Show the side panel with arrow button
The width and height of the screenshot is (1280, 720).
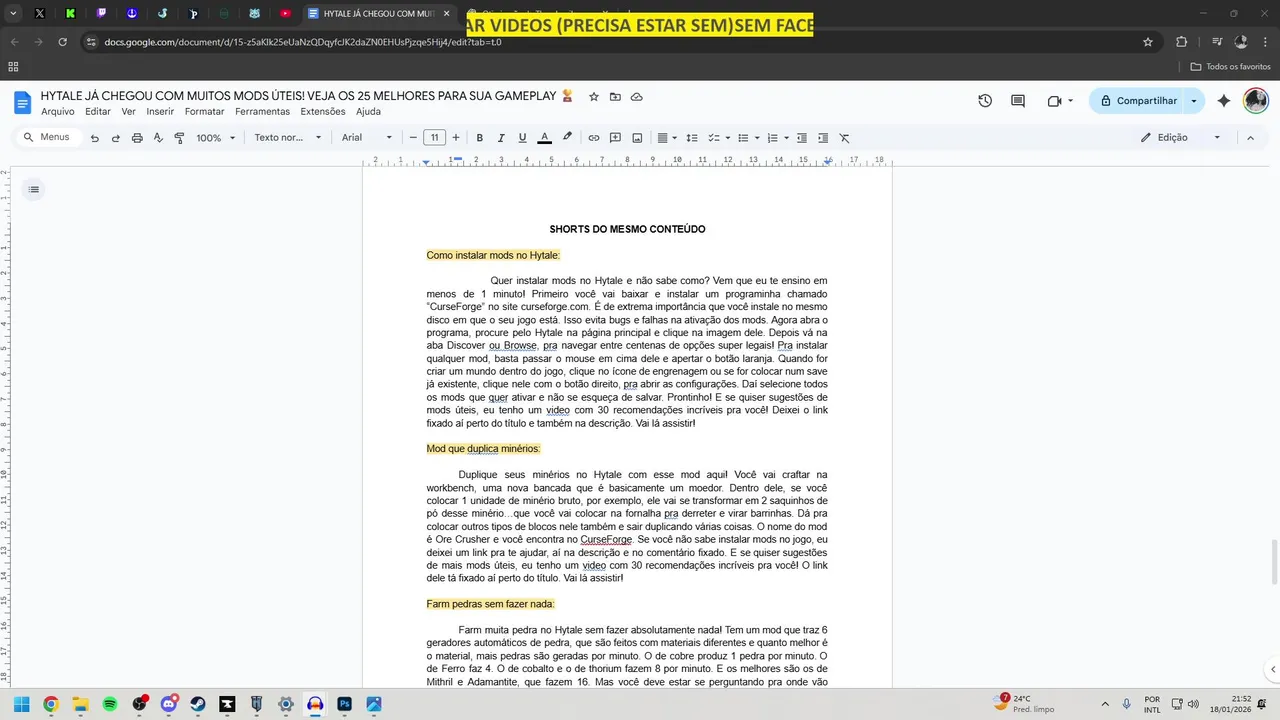[x=1272, y=669]
